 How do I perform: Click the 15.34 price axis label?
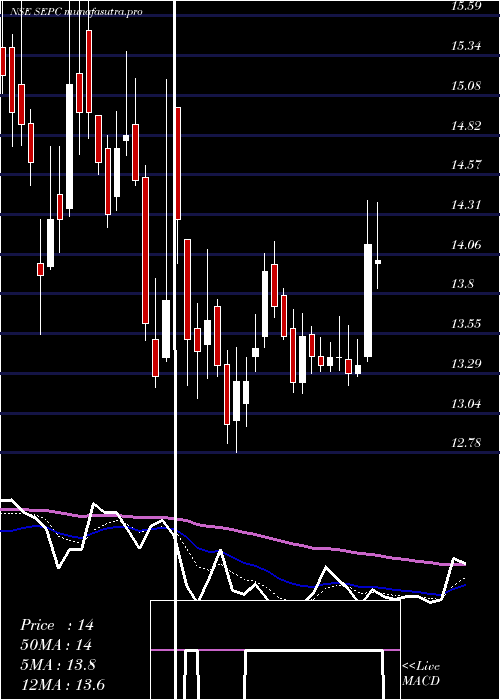[x=467, y=46]
